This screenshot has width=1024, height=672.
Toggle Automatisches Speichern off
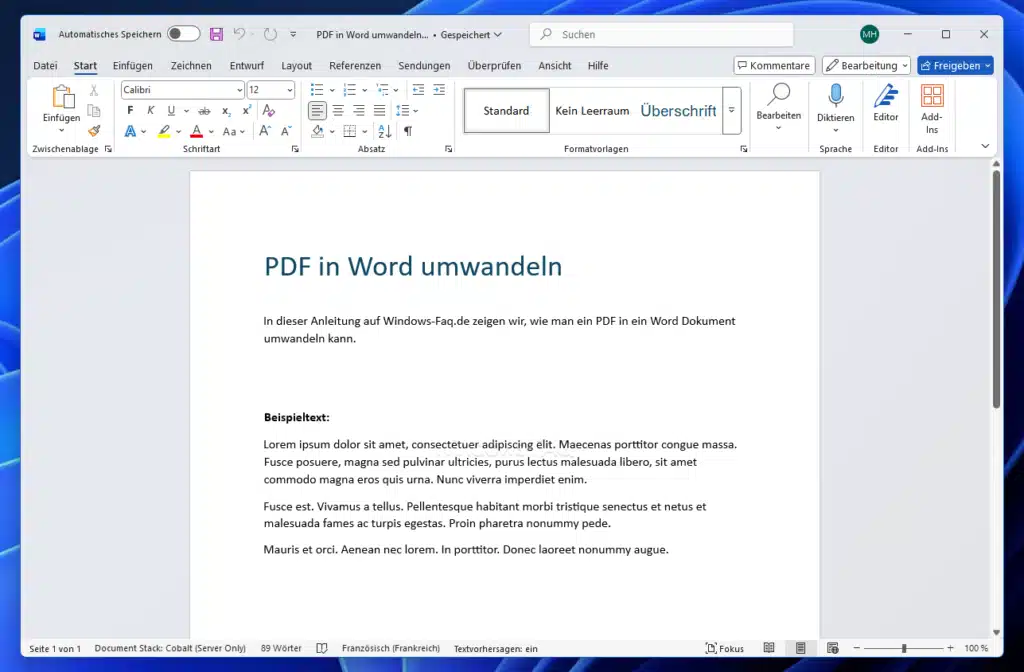(x=182, y=33)
